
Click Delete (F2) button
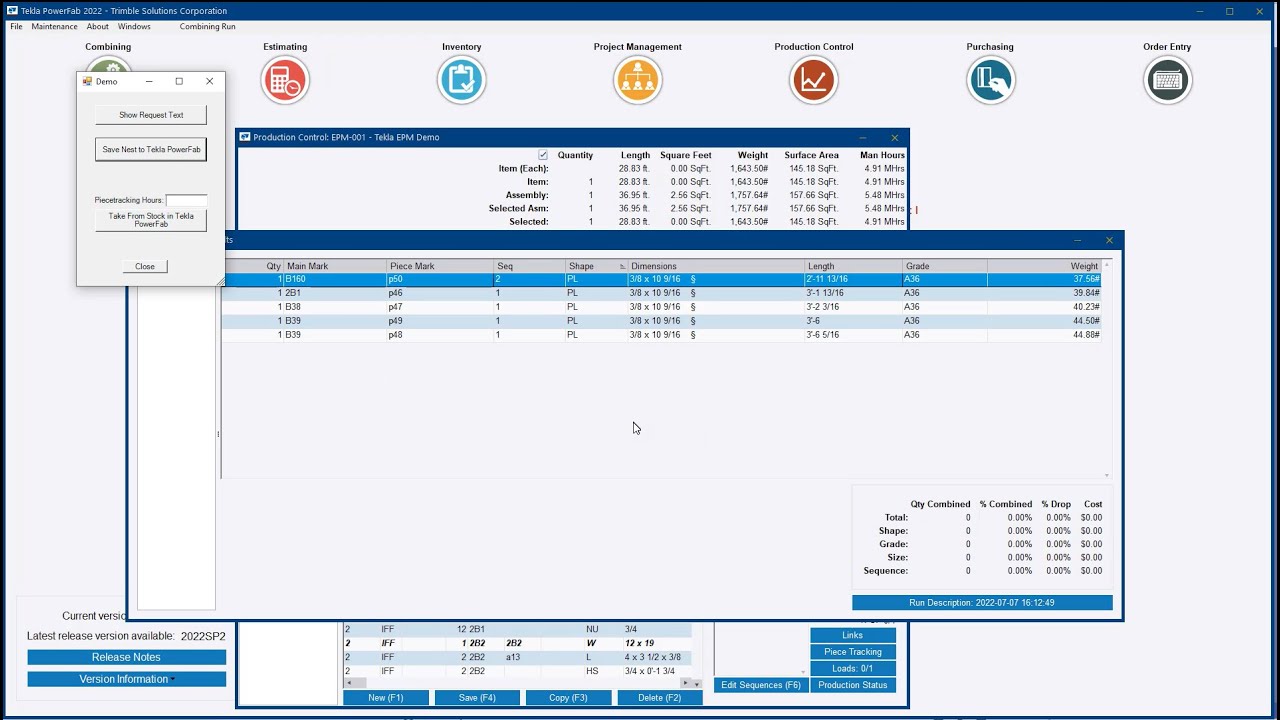(x=660, y=698)
